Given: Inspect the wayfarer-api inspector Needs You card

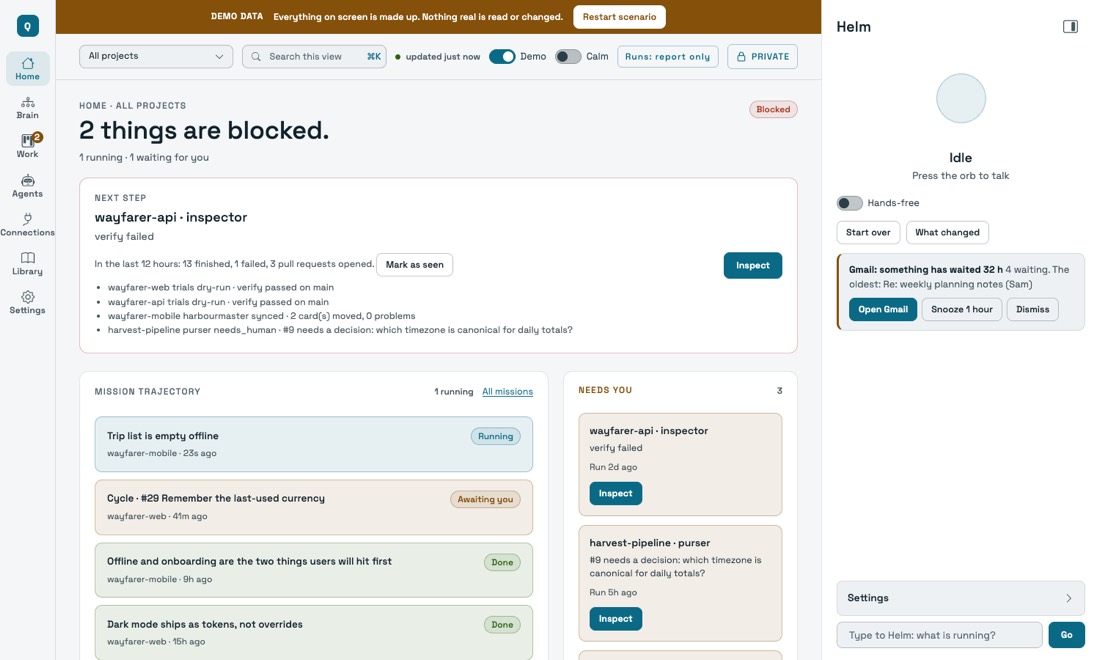Looking at the screenshot, I should click(615, 493).
